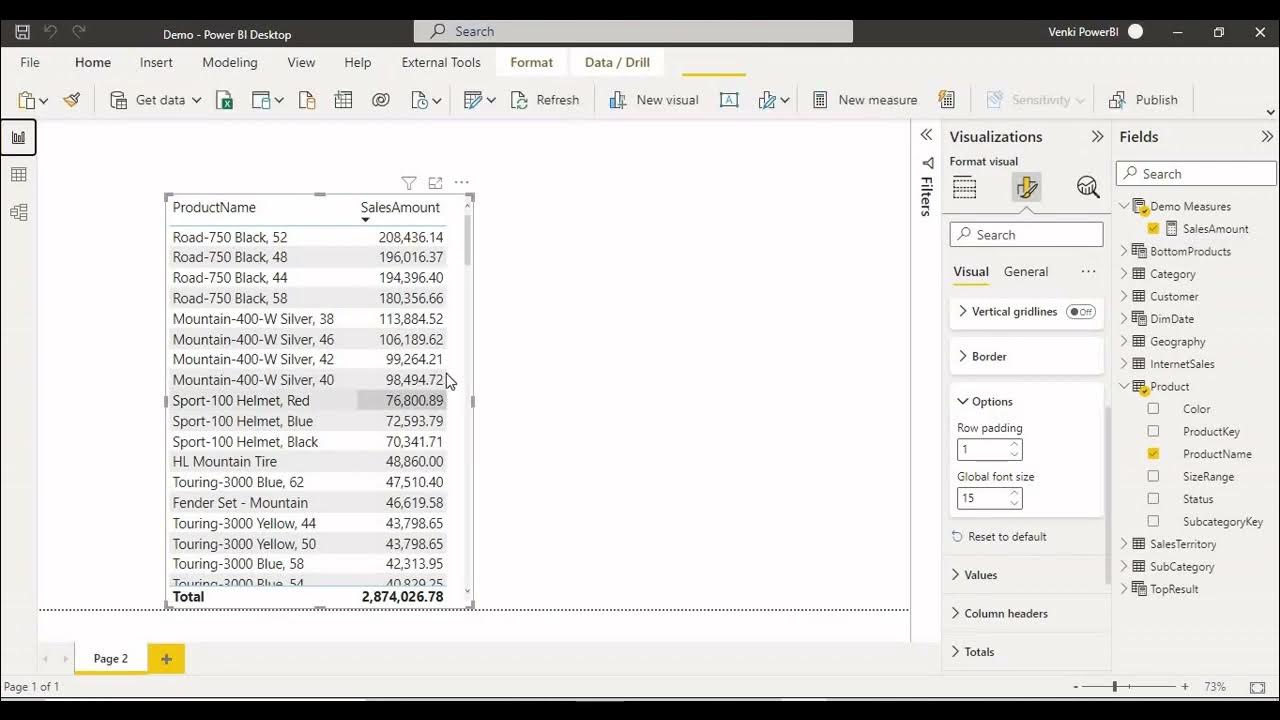Click the Enter data table icon
This screenshot has height=720, width=1280.
coord(343,100)
